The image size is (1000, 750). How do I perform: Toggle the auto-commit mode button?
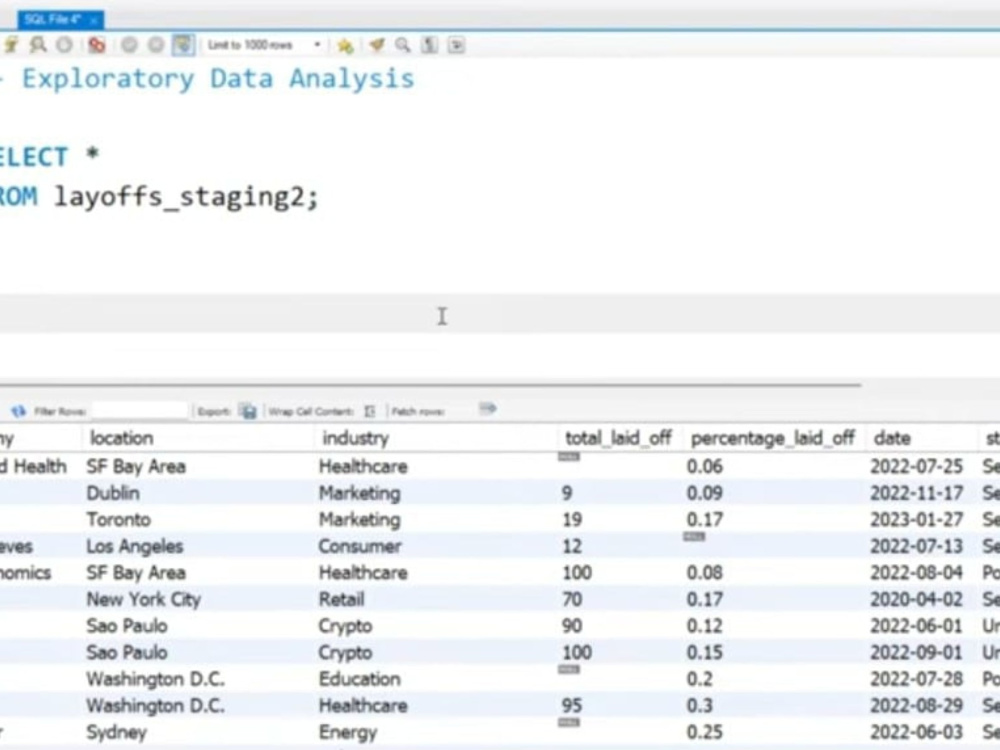click(183, 45)
